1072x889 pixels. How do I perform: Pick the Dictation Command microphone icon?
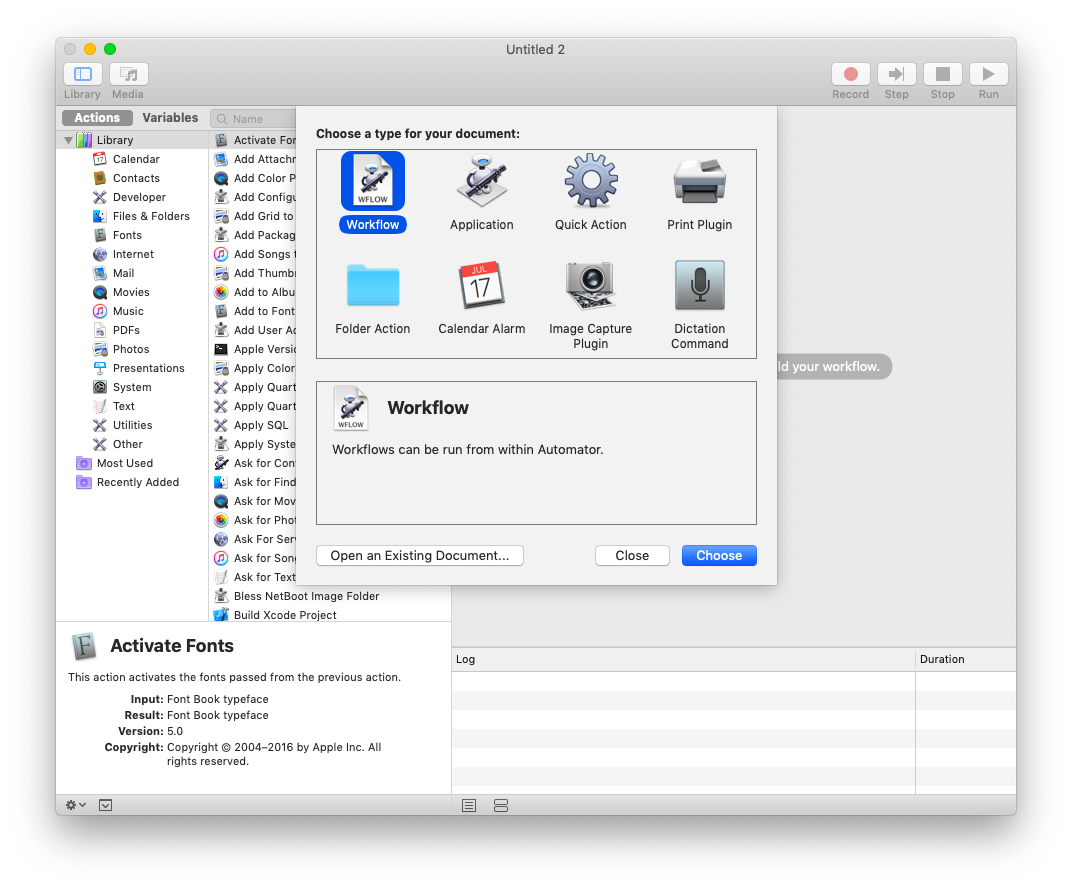[699, 285]
